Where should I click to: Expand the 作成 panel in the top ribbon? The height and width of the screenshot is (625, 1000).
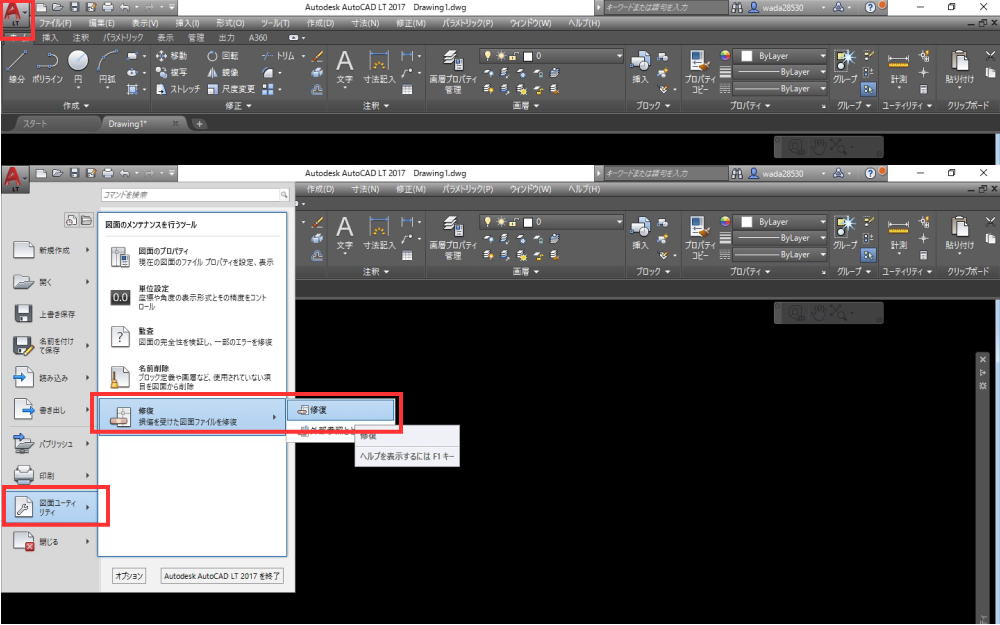pyautogui.click(x=76, y=105)
